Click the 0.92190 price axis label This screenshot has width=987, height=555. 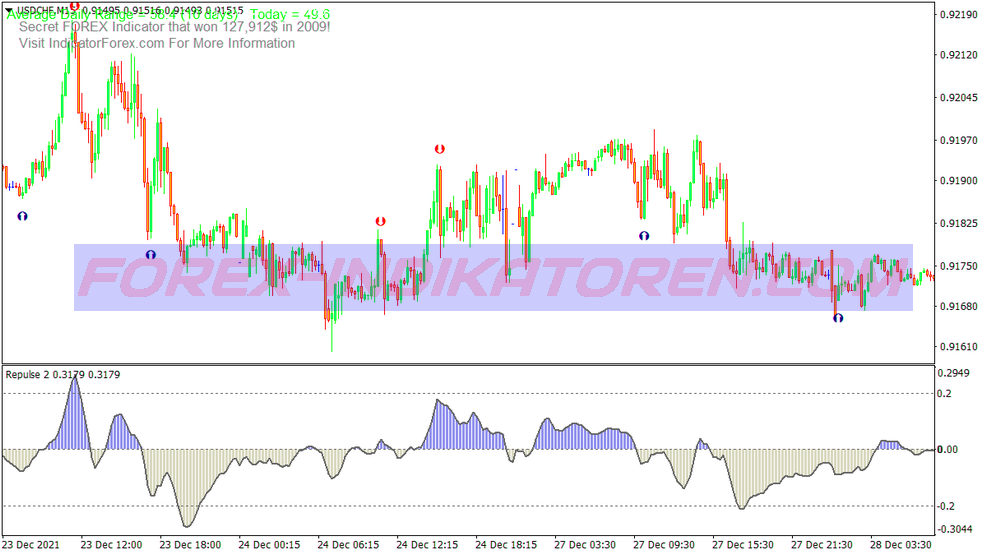coord(959,15)
